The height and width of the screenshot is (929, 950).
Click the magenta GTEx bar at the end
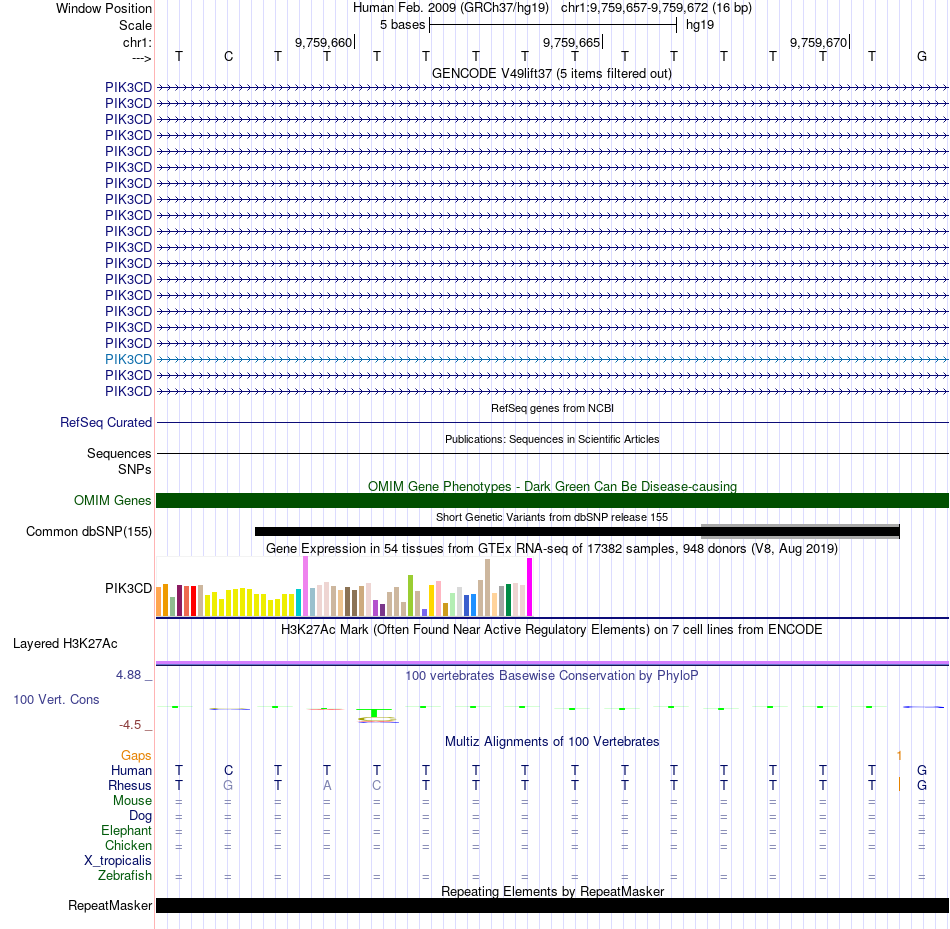pos(530,587)
